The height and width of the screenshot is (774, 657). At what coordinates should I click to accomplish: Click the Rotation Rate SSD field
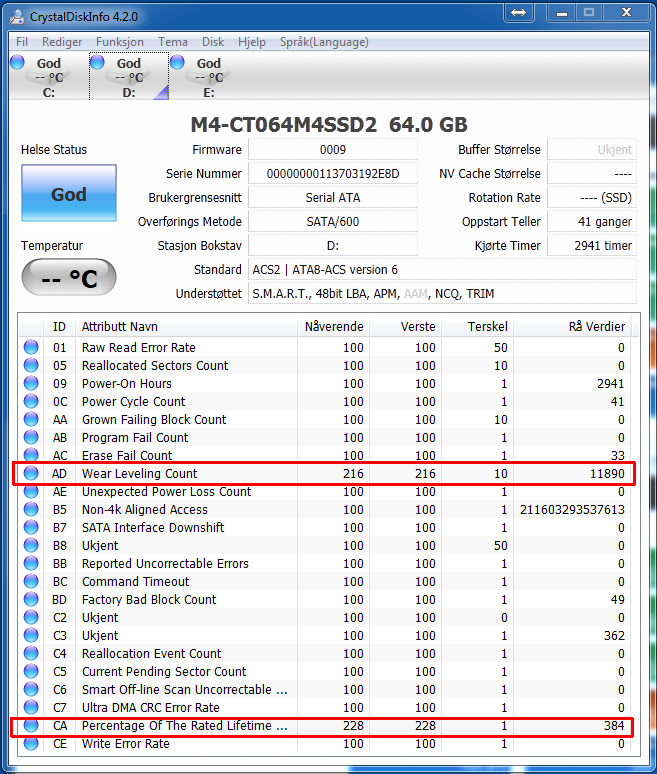592,197
